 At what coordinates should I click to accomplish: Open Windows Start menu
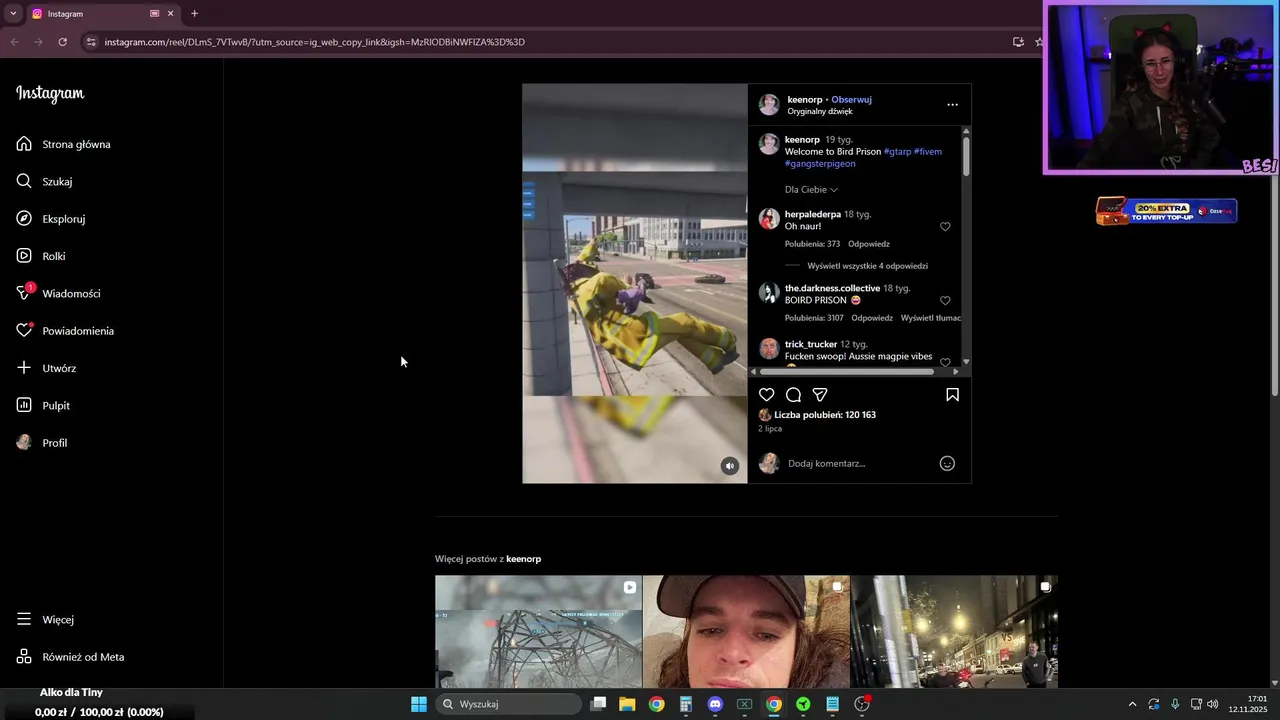[419, 704]
